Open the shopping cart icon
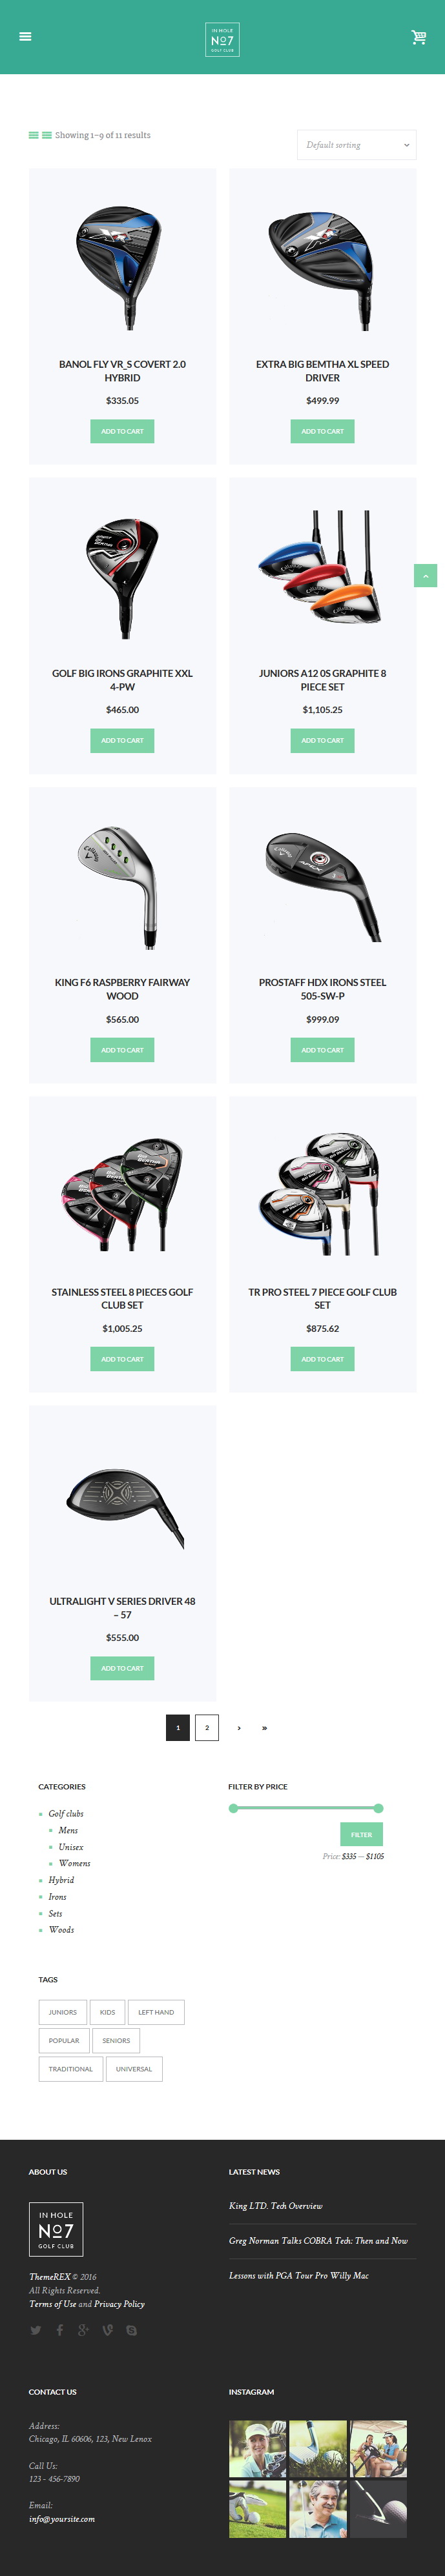The image size is (445, 2576). coord(418,37)
